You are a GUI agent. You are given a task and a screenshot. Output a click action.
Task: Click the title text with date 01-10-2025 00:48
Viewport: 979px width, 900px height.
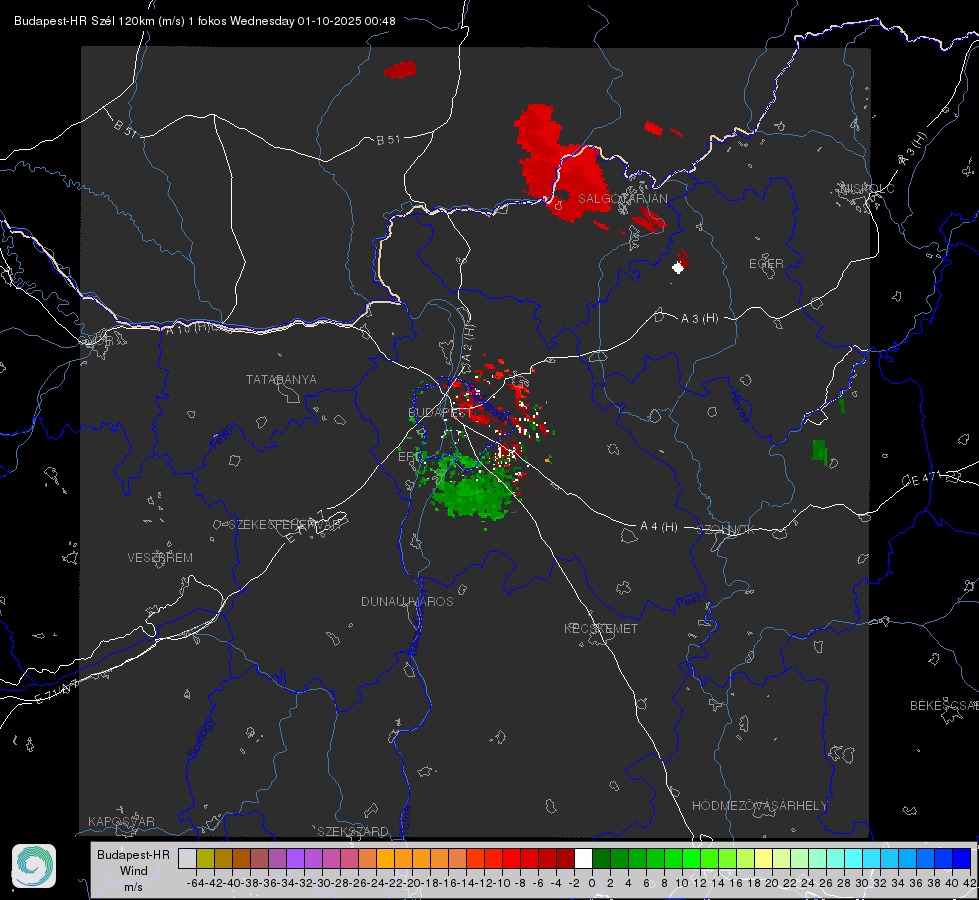[x=205, y=21]
